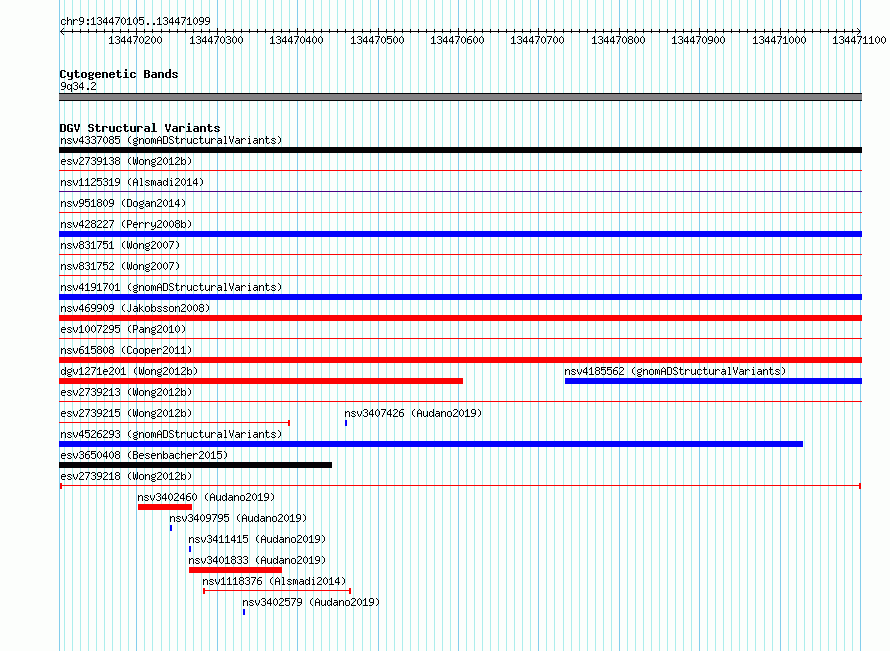Image resolution: width=890 pixels, height=651 pixels.
Task: Open variant nsv1125319 (Alsmadi2014)
Action: (x=132, y=182)
